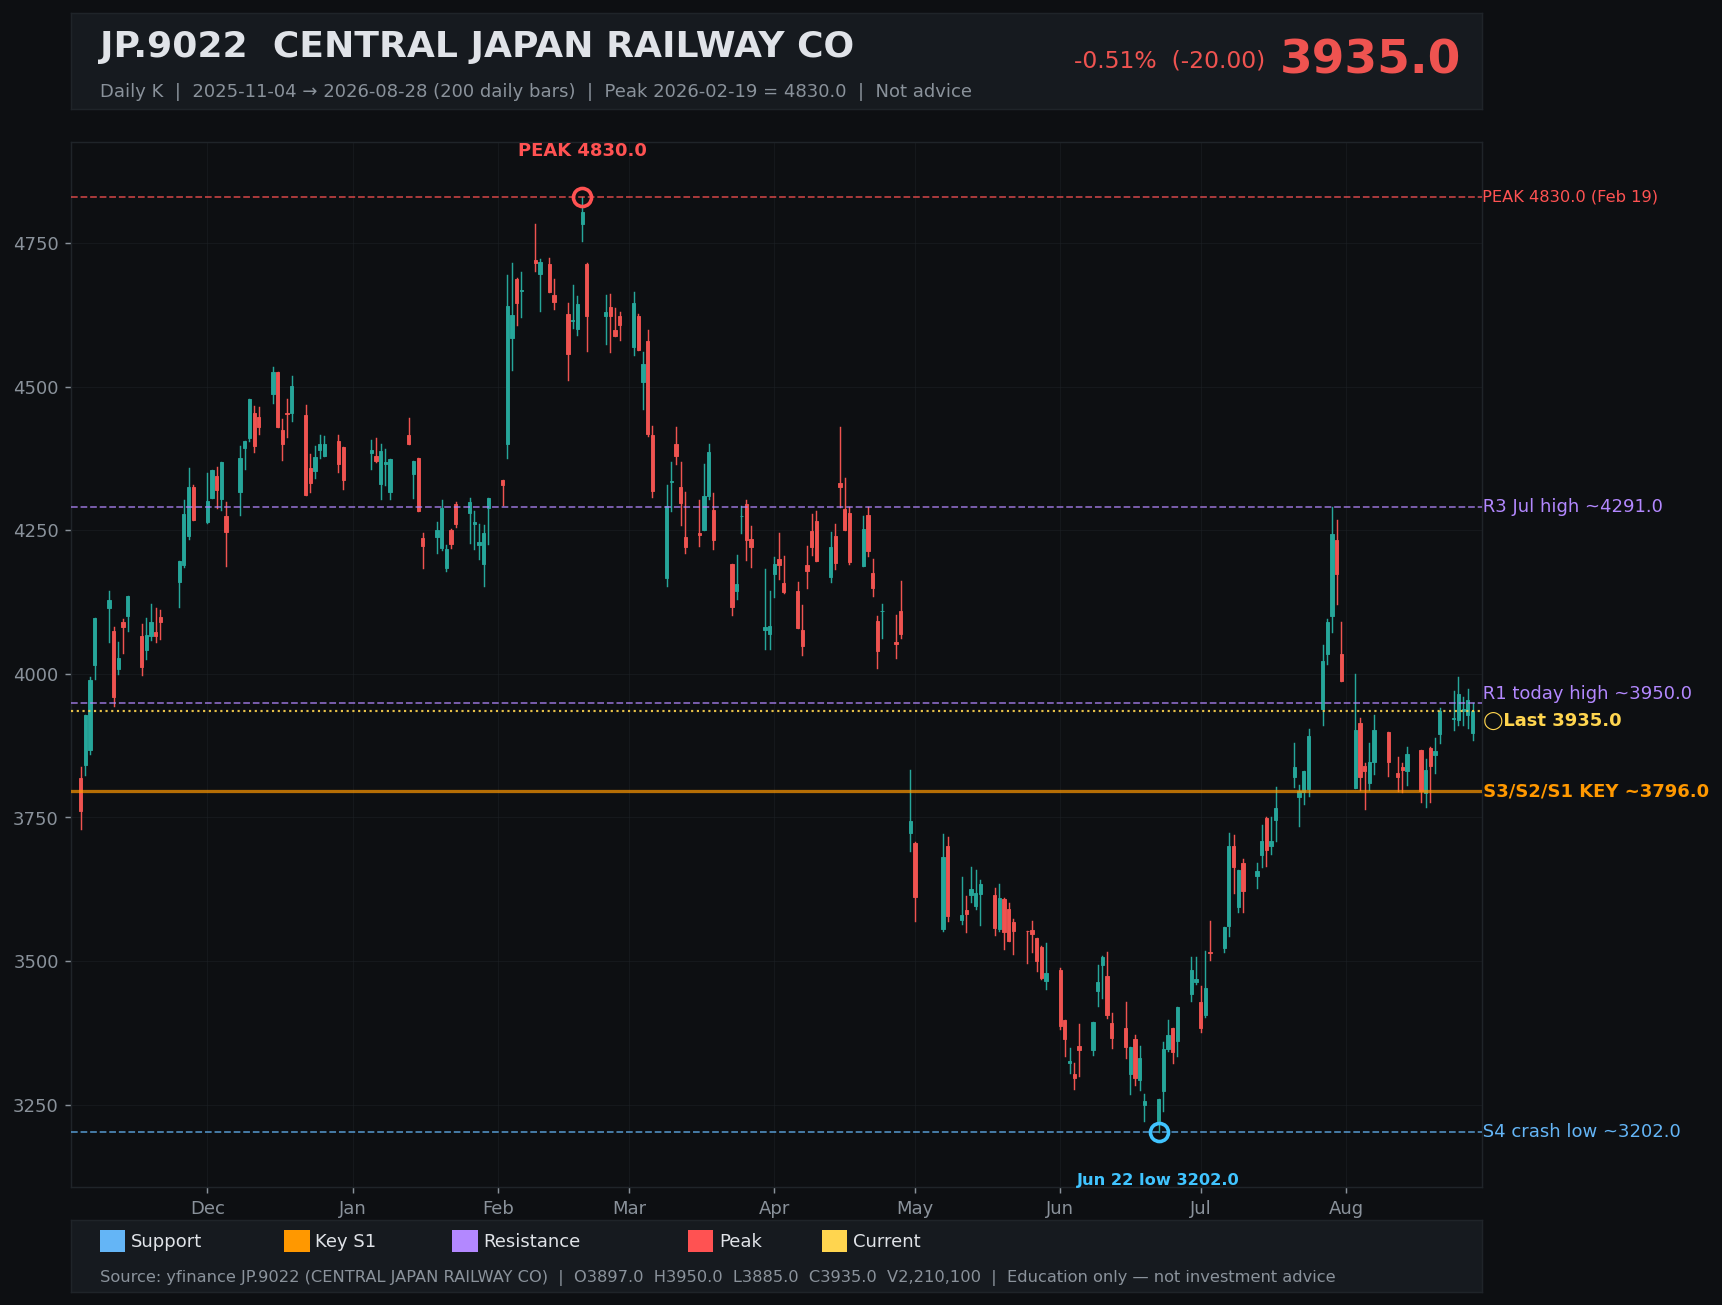
Task: Click the 4750 price axis label
Action: pyautogui.click(x=36, y=244)
